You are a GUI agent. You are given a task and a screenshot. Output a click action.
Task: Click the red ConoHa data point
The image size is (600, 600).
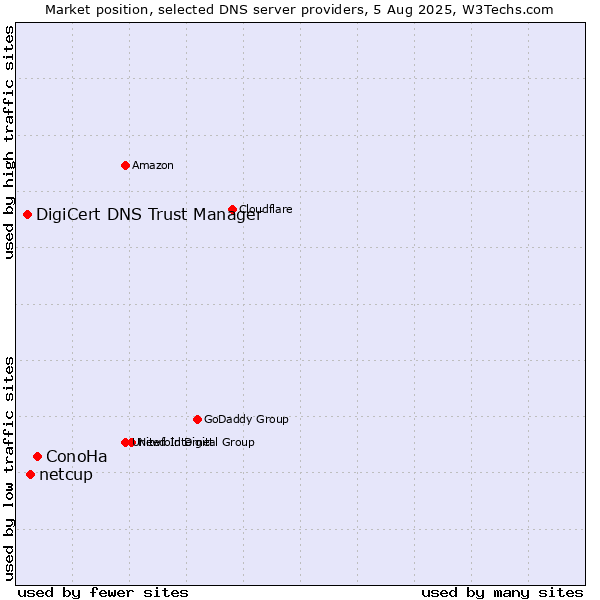[37, 457]
